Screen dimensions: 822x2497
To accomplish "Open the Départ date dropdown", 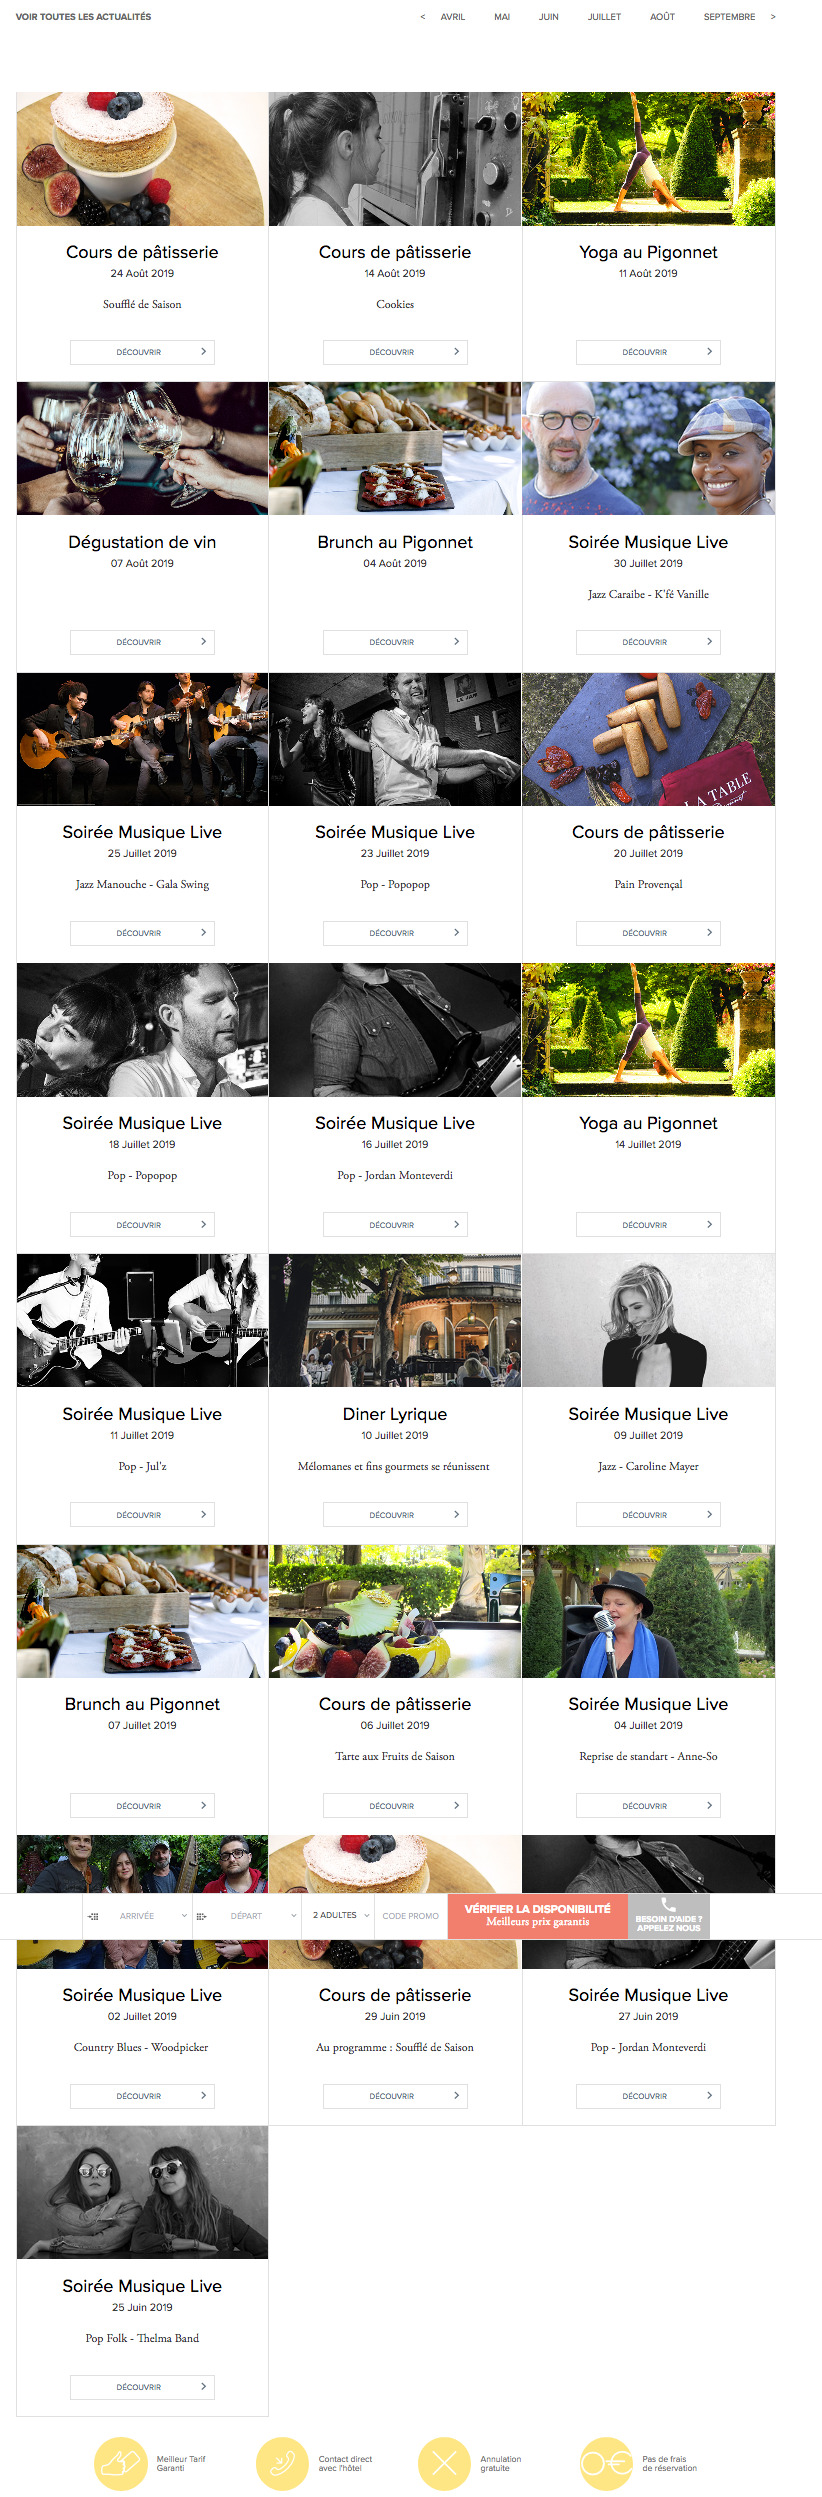I will 246,1916.
